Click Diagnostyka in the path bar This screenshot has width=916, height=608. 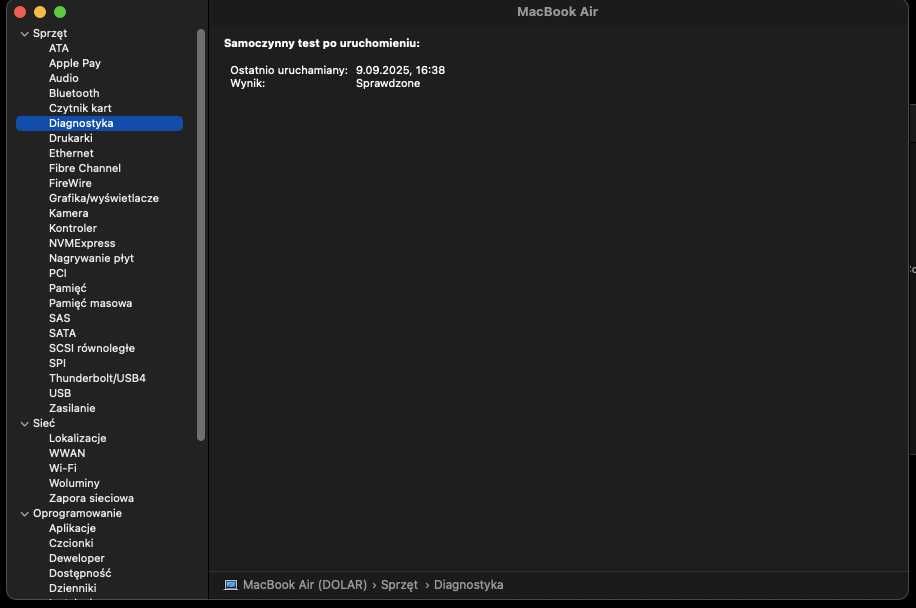pyautogui.click(x=469, y=585)
